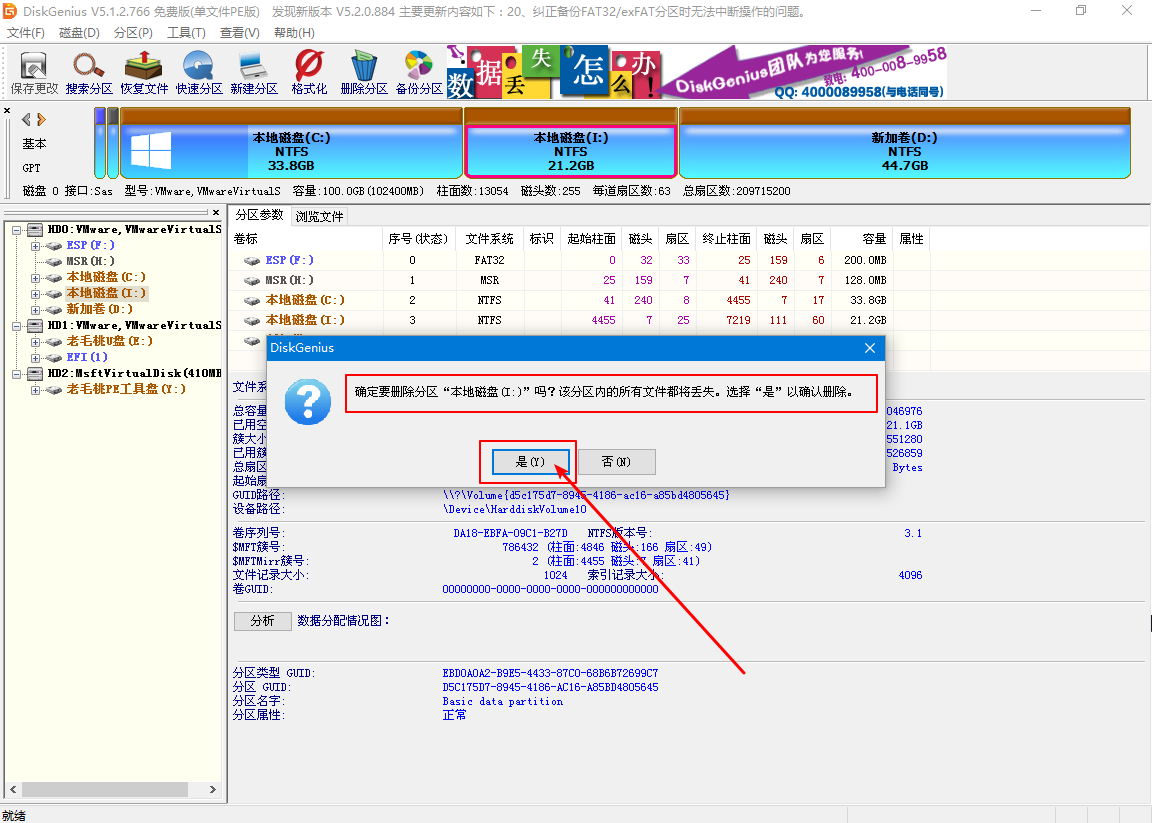Confirm deletion with 是(Y) button
The width and height of the screenshot is (1152, 823).
click(530, 461)
